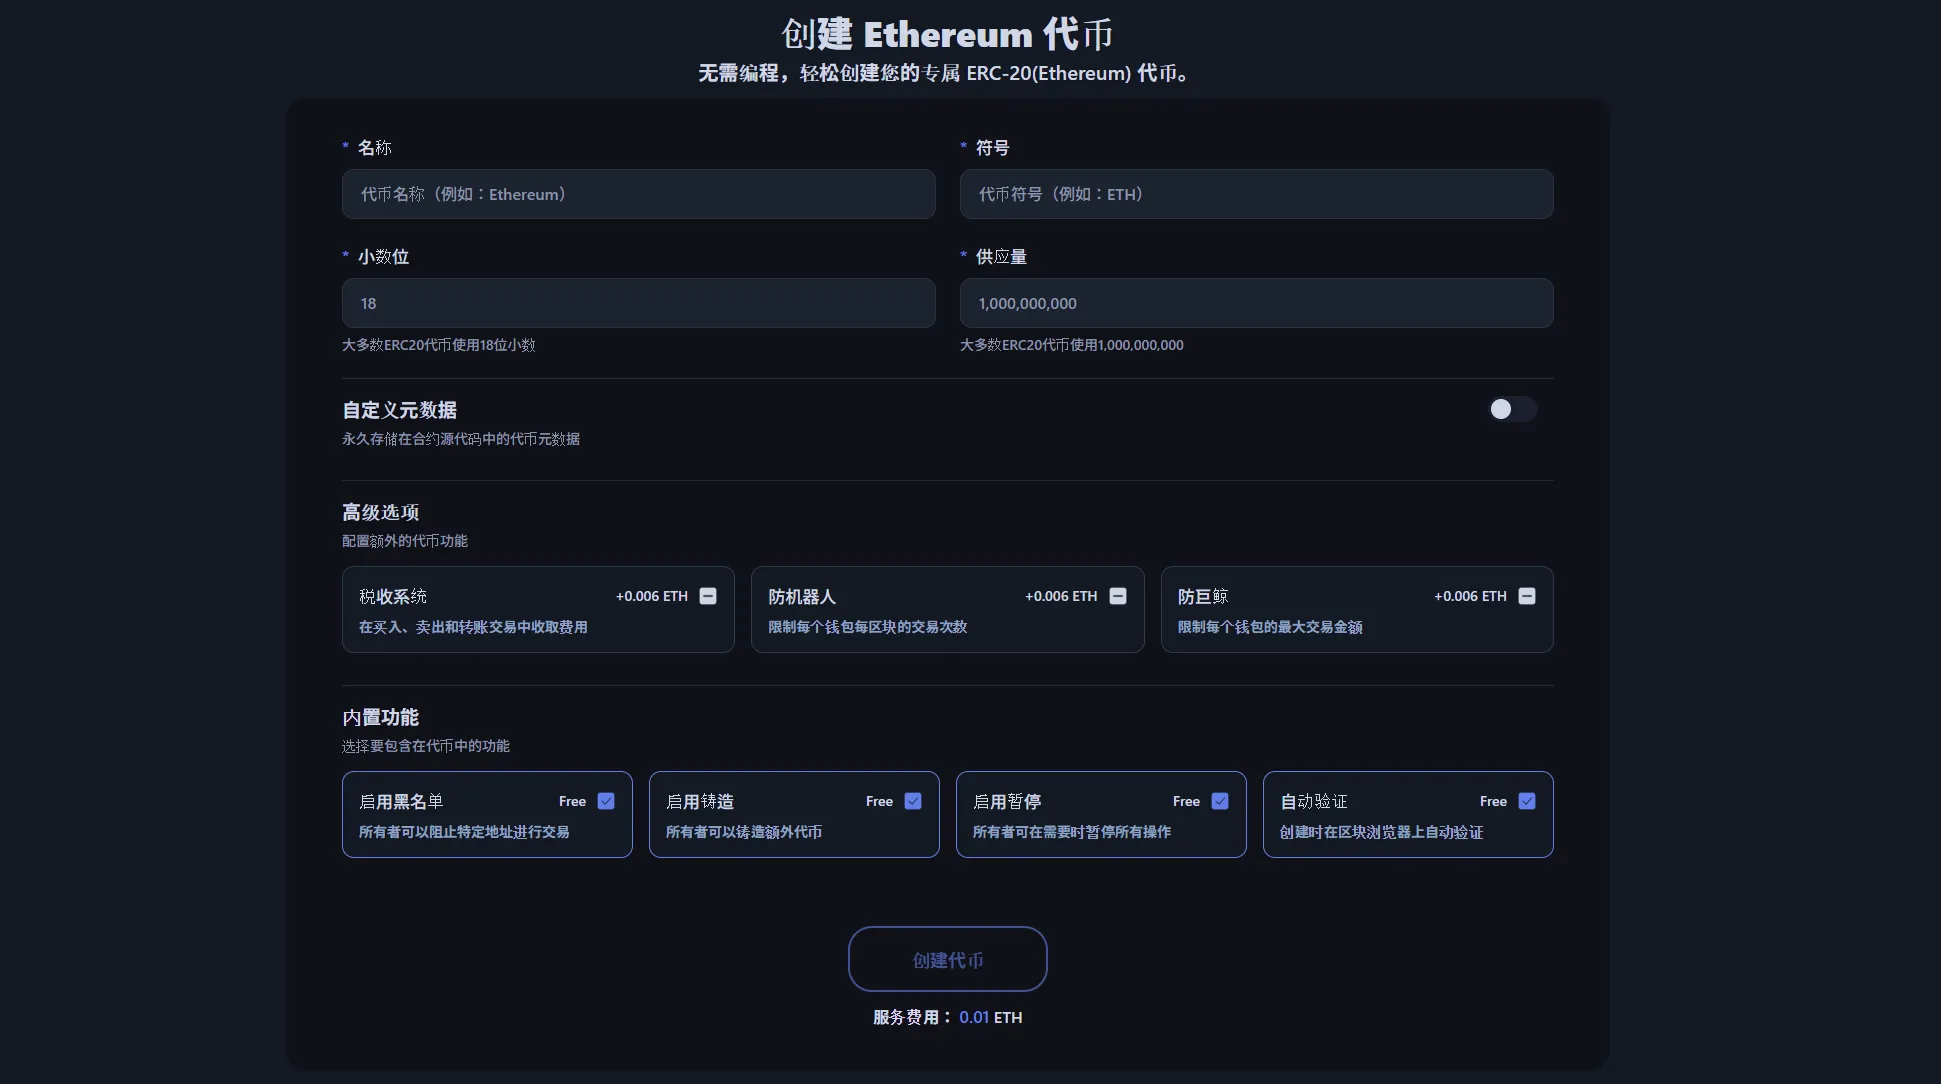The image size is (1941, 1084).
Task: Select the 税收系统 feature card
Action: tap(537, 610)
